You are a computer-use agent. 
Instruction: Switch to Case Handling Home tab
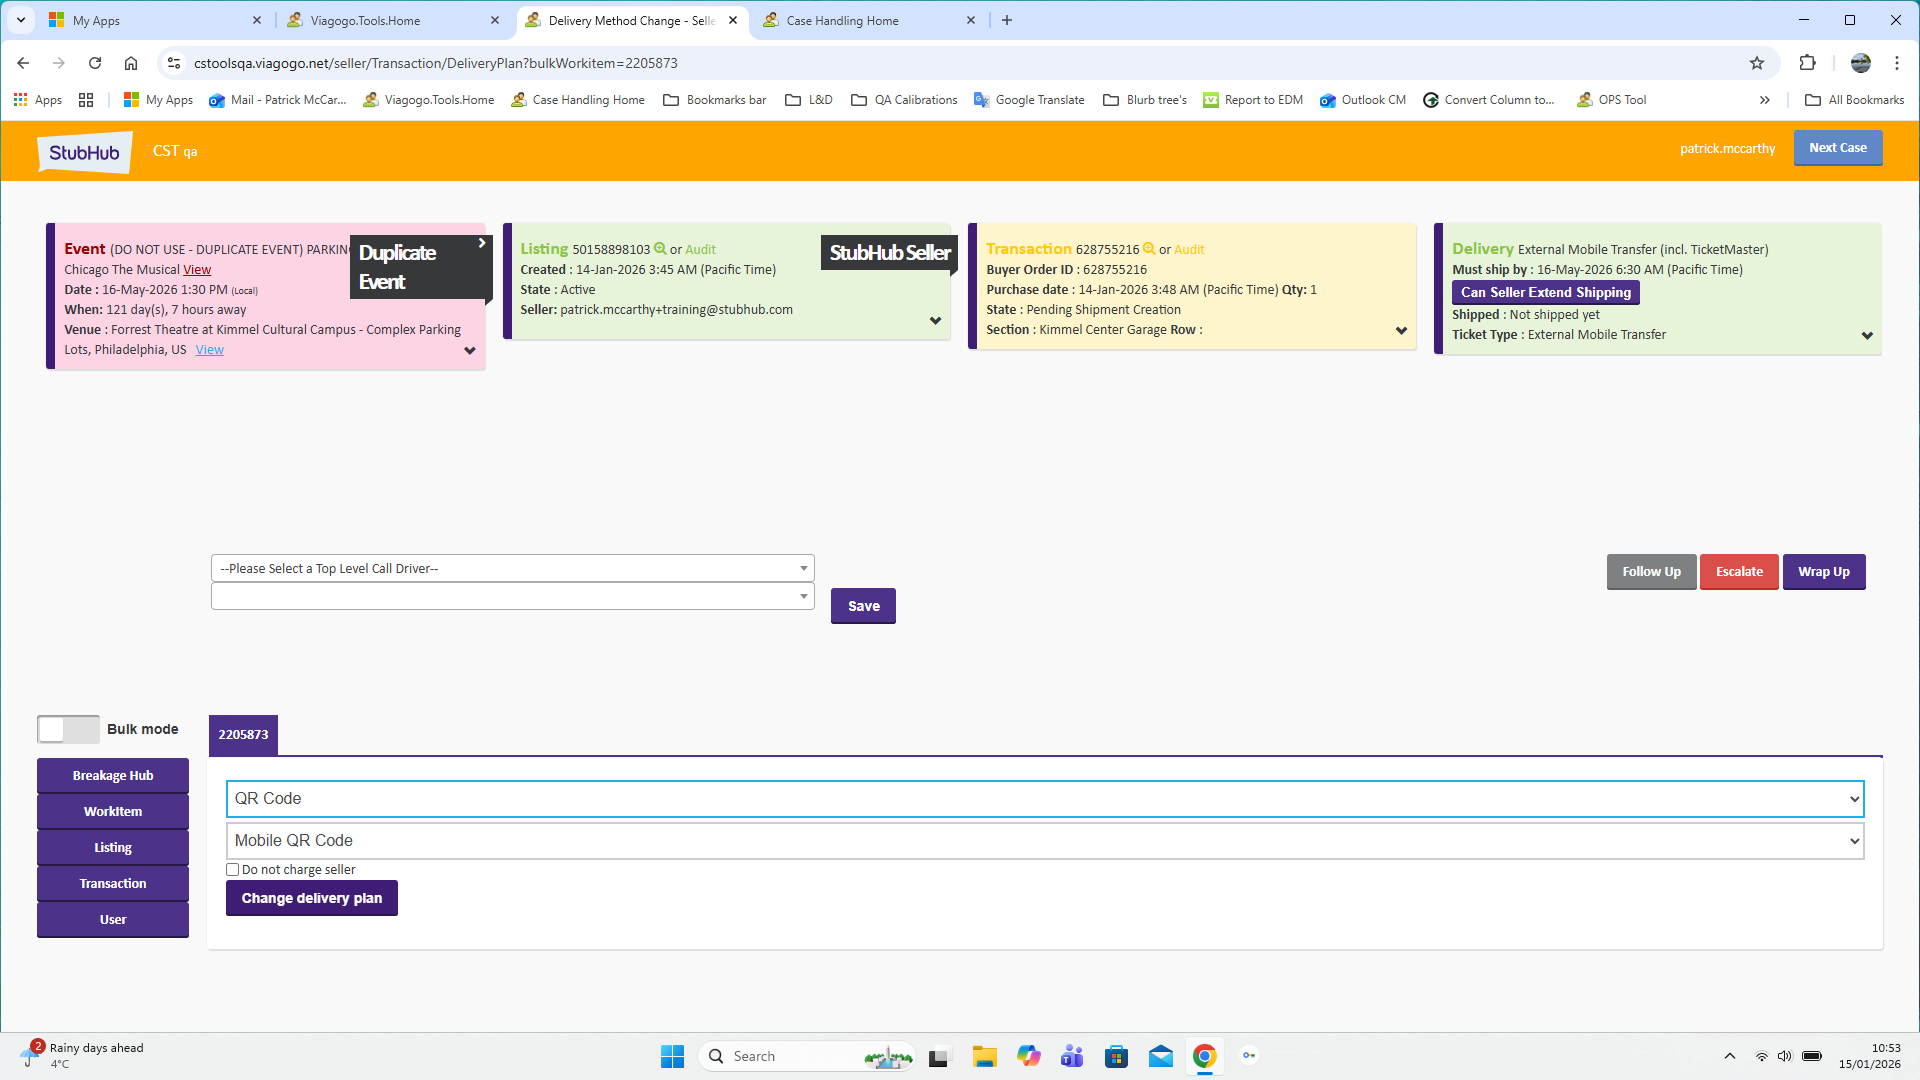point(842,20)
